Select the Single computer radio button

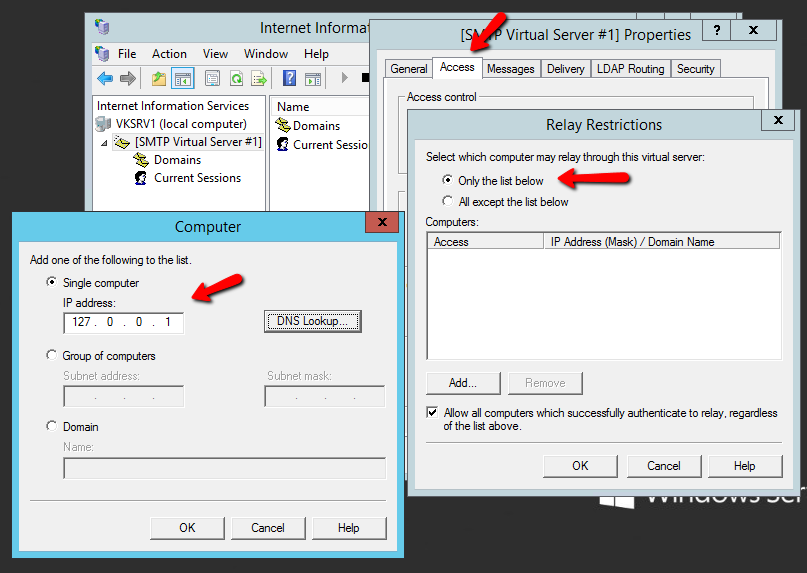click(x=51, y=282)
